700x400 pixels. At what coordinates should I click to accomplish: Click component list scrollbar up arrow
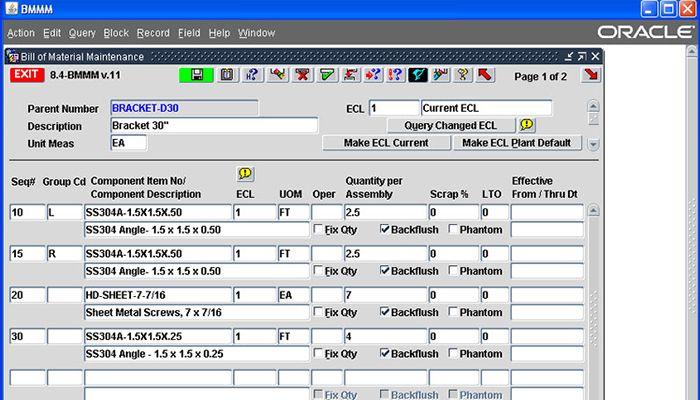coord(593,210)
